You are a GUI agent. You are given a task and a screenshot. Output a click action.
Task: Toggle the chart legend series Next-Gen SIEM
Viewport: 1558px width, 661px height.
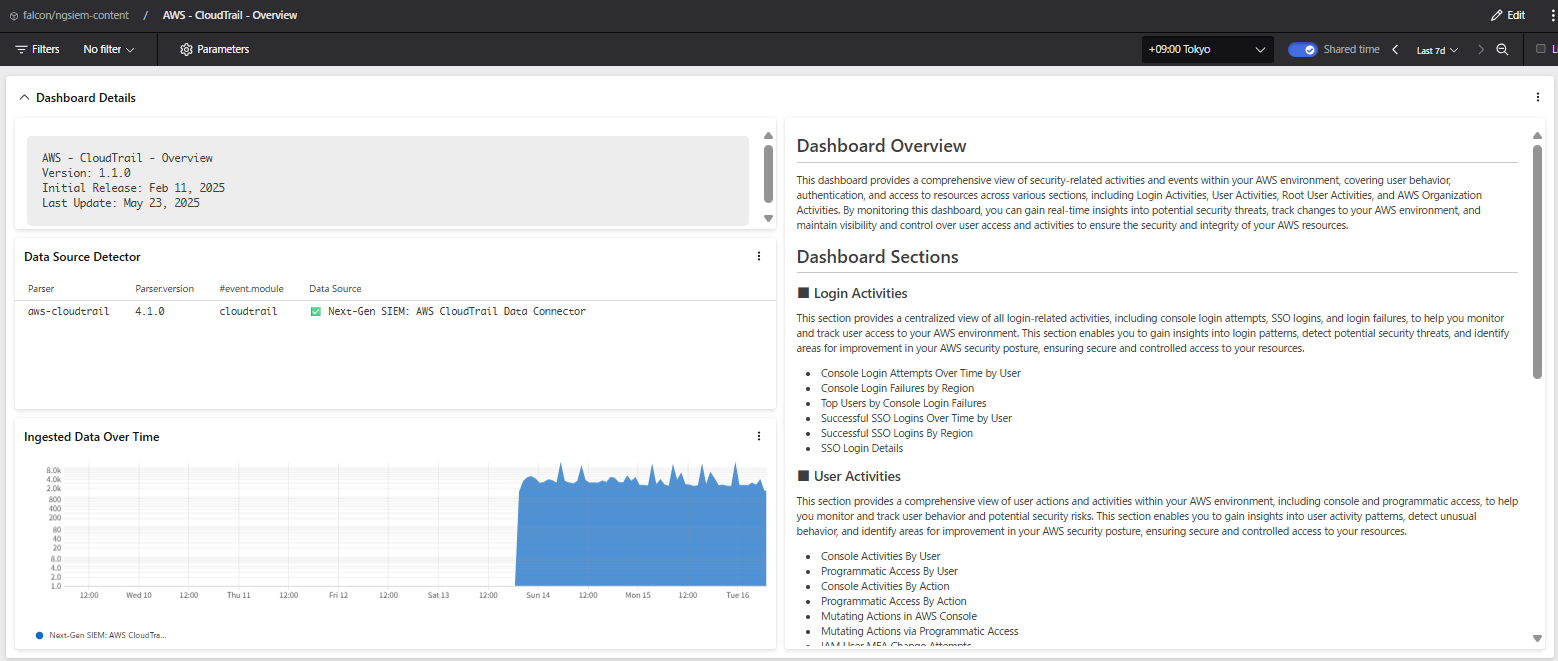pos(100,635)
